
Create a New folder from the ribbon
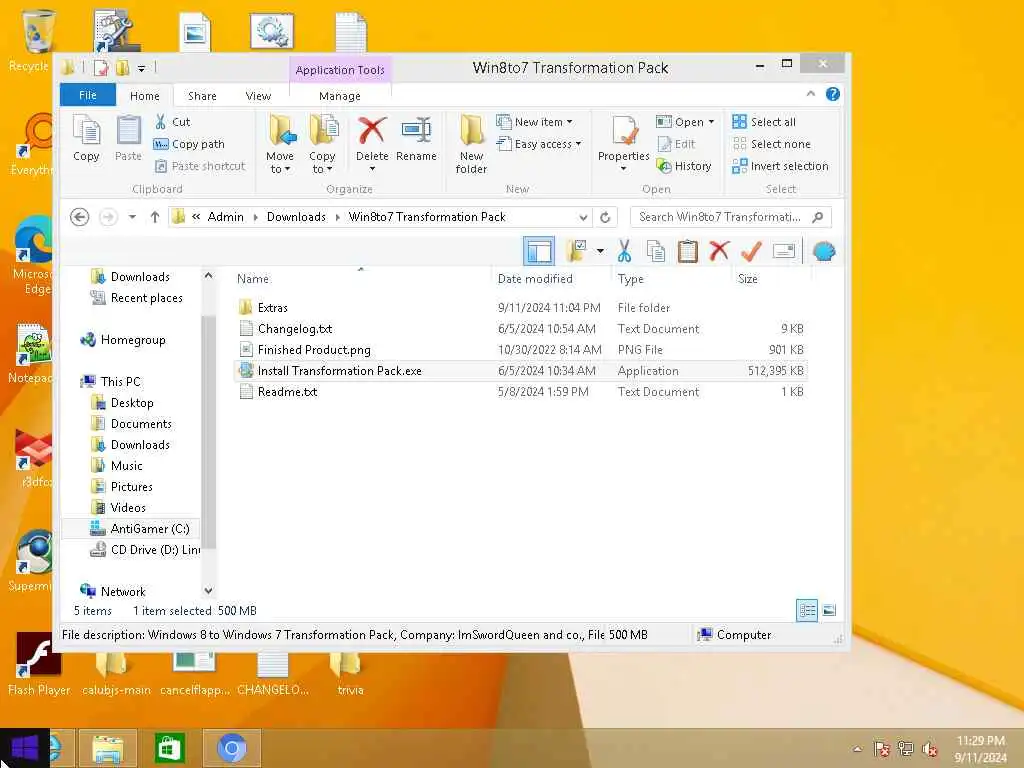click(472, 144)
